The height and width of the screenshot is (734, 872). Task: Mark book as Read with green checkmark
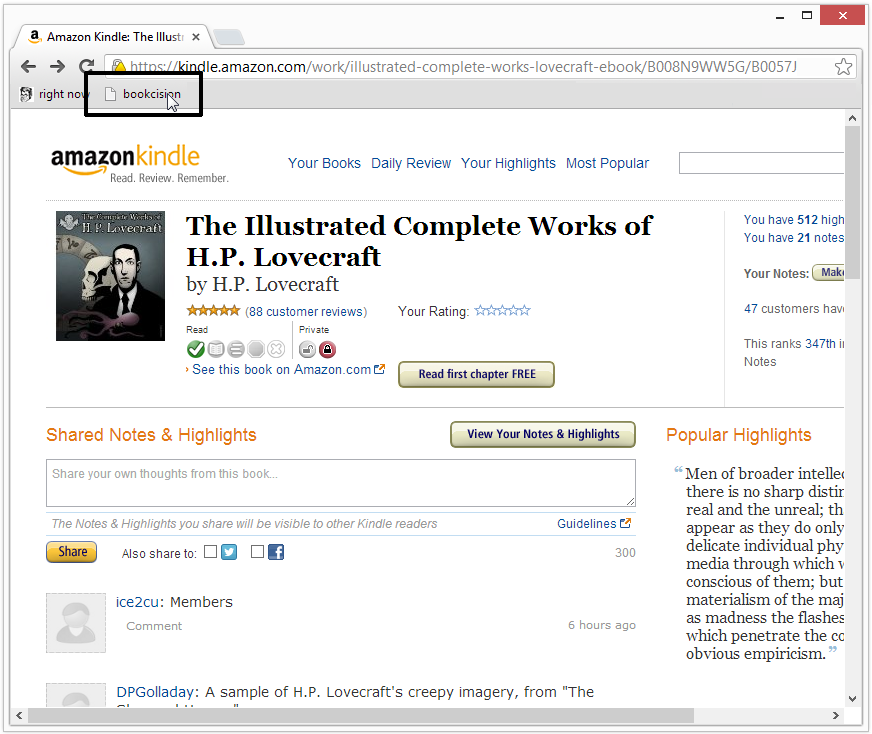point(196,349)
